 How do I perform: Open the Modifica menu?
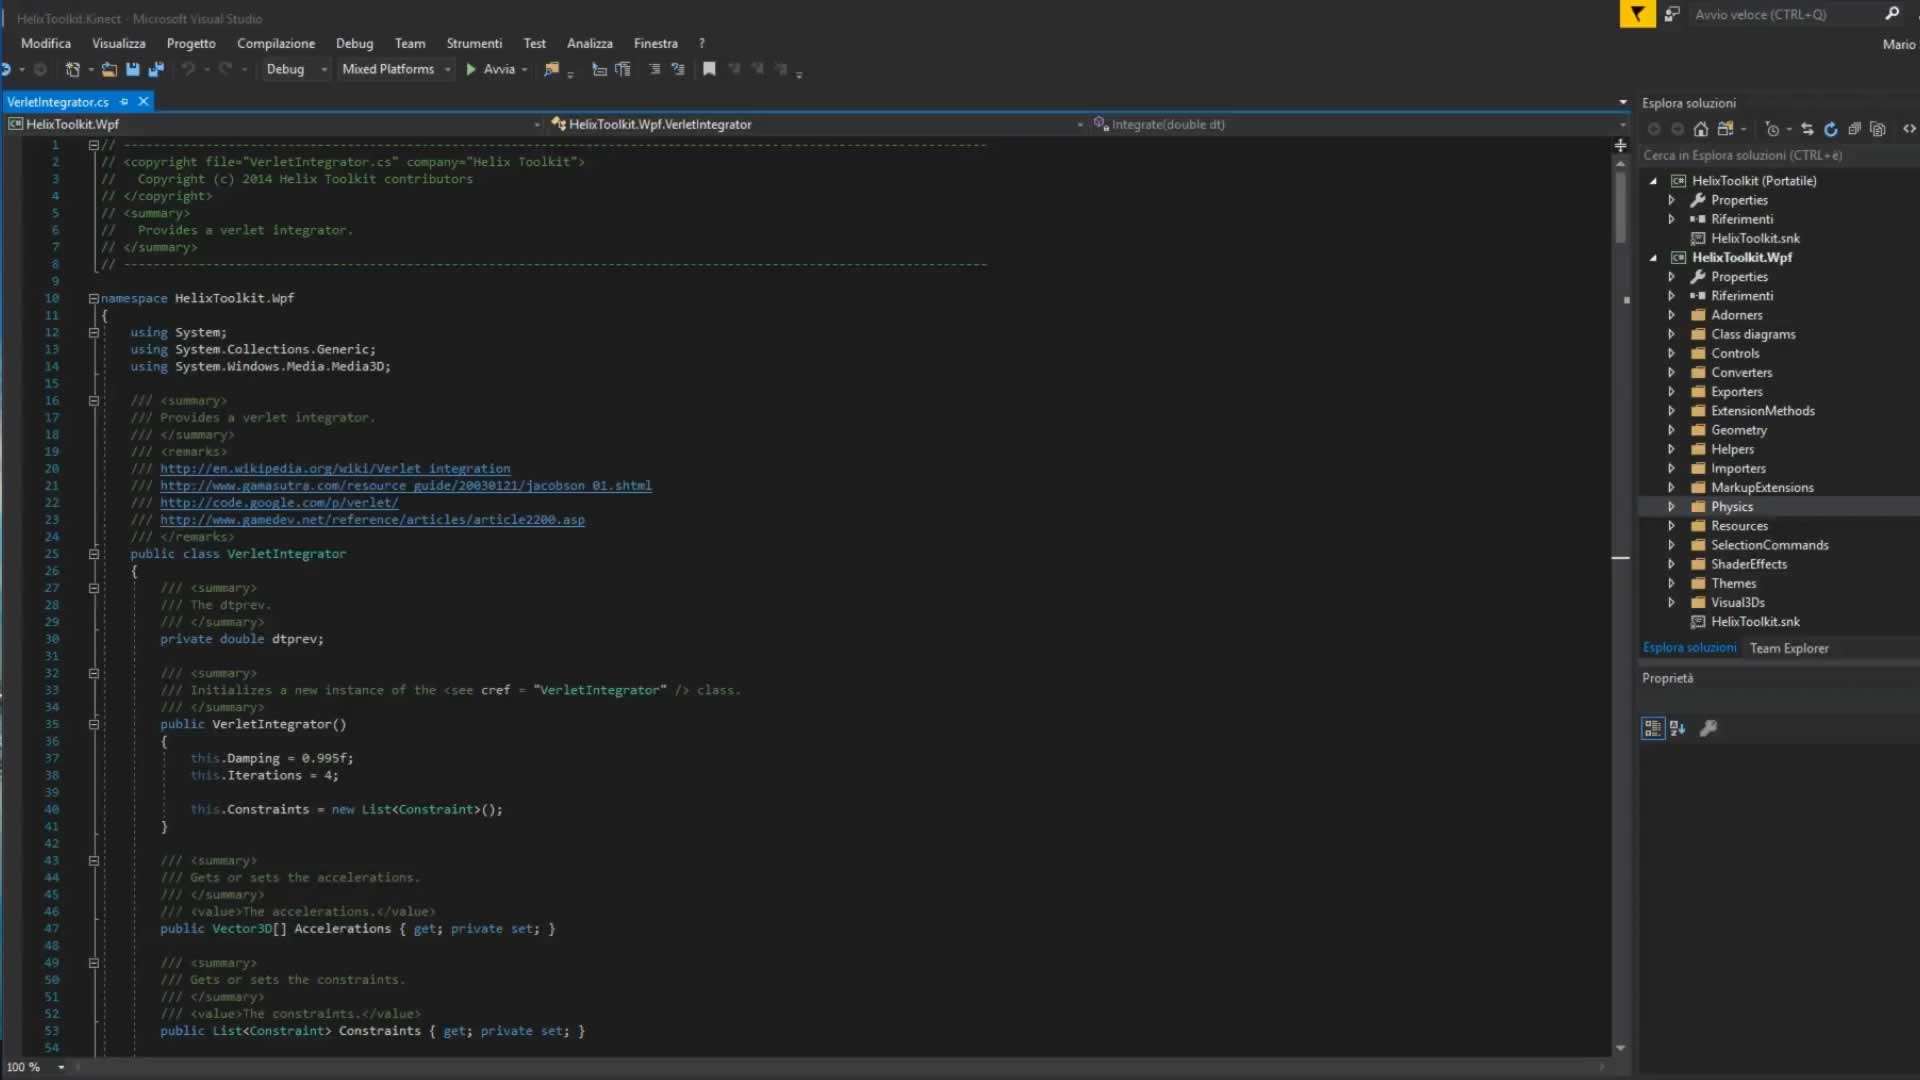(x=46, y=43)
